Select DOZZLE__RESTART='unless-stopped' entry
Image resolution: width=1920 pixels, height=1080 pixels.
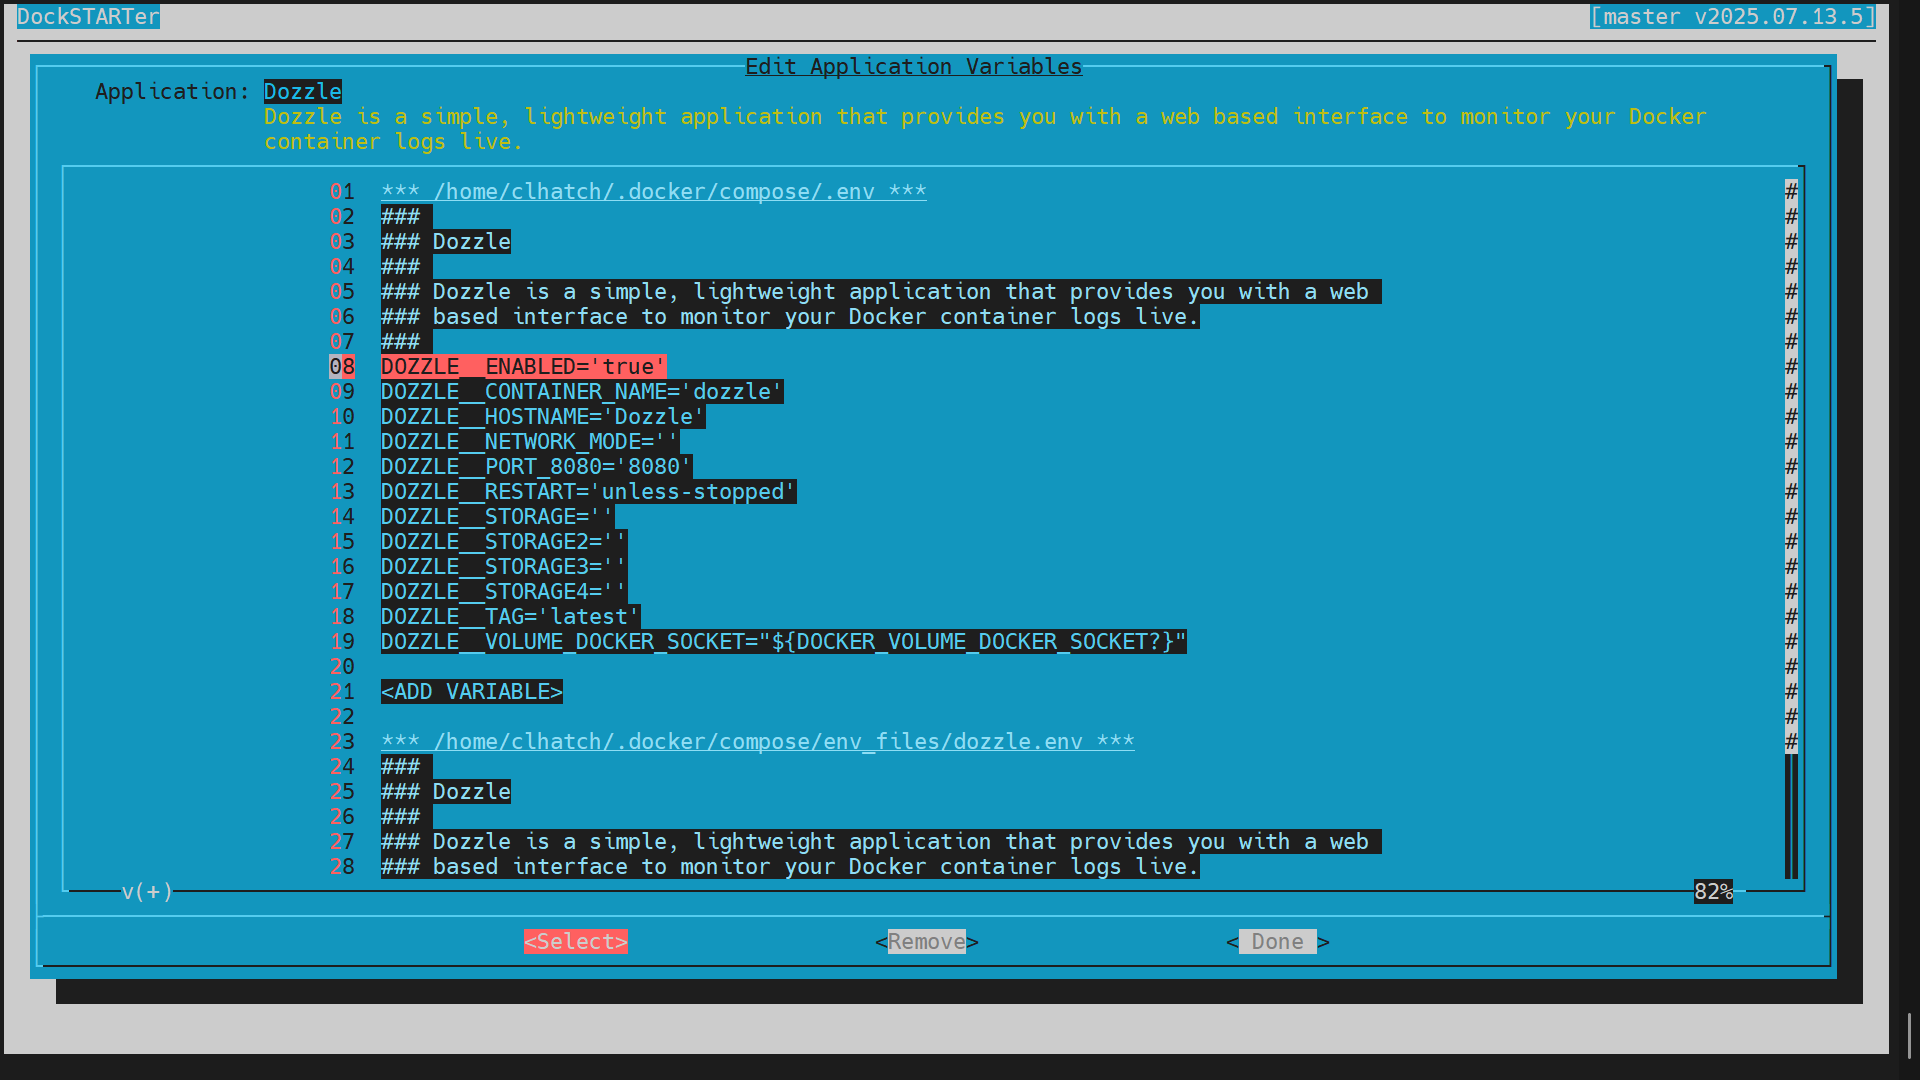tap(589, 492)
